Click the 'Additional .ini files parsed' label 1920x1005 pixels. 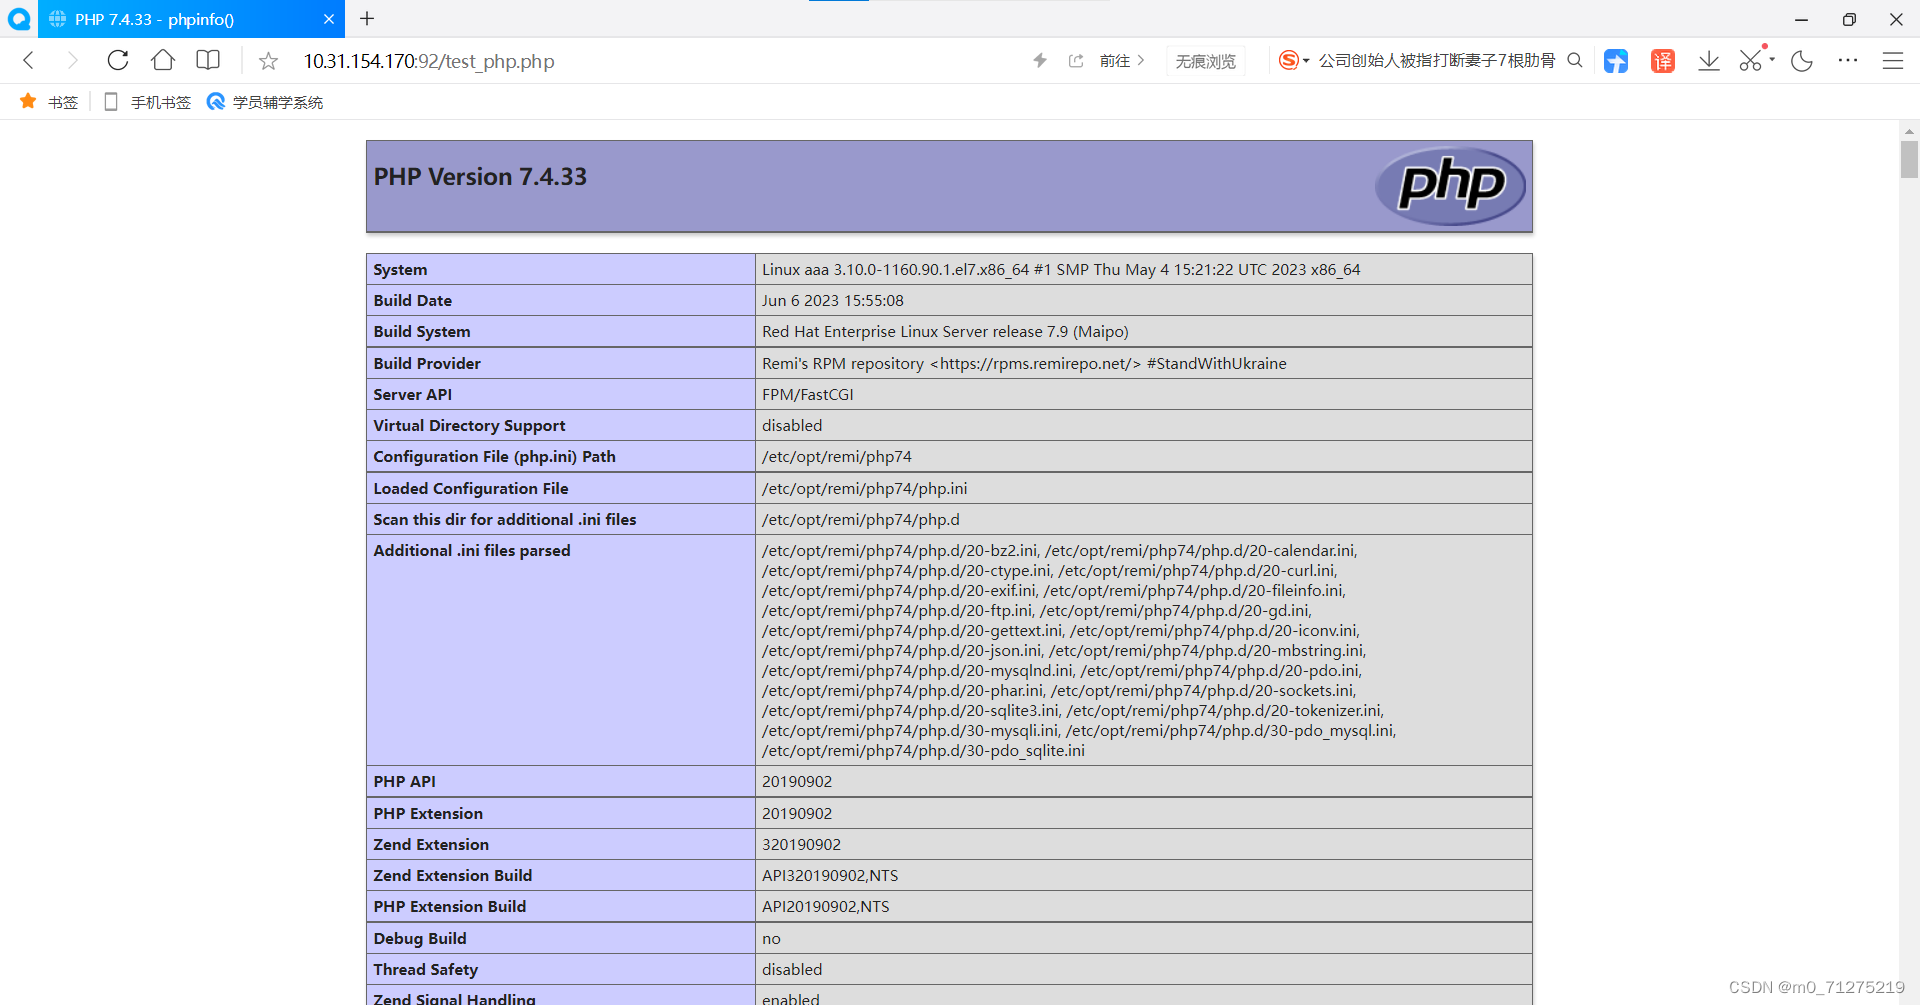tap(472, 551)
